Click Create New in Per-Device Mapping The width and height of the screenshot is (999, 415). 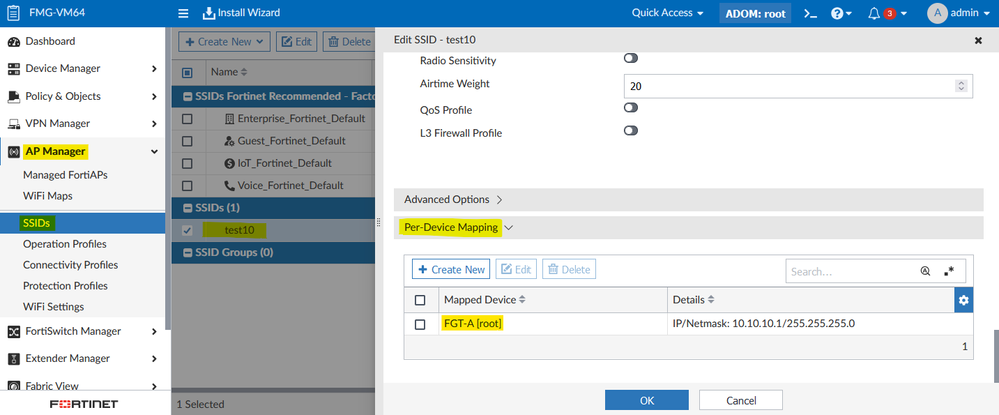coord(450,270)
